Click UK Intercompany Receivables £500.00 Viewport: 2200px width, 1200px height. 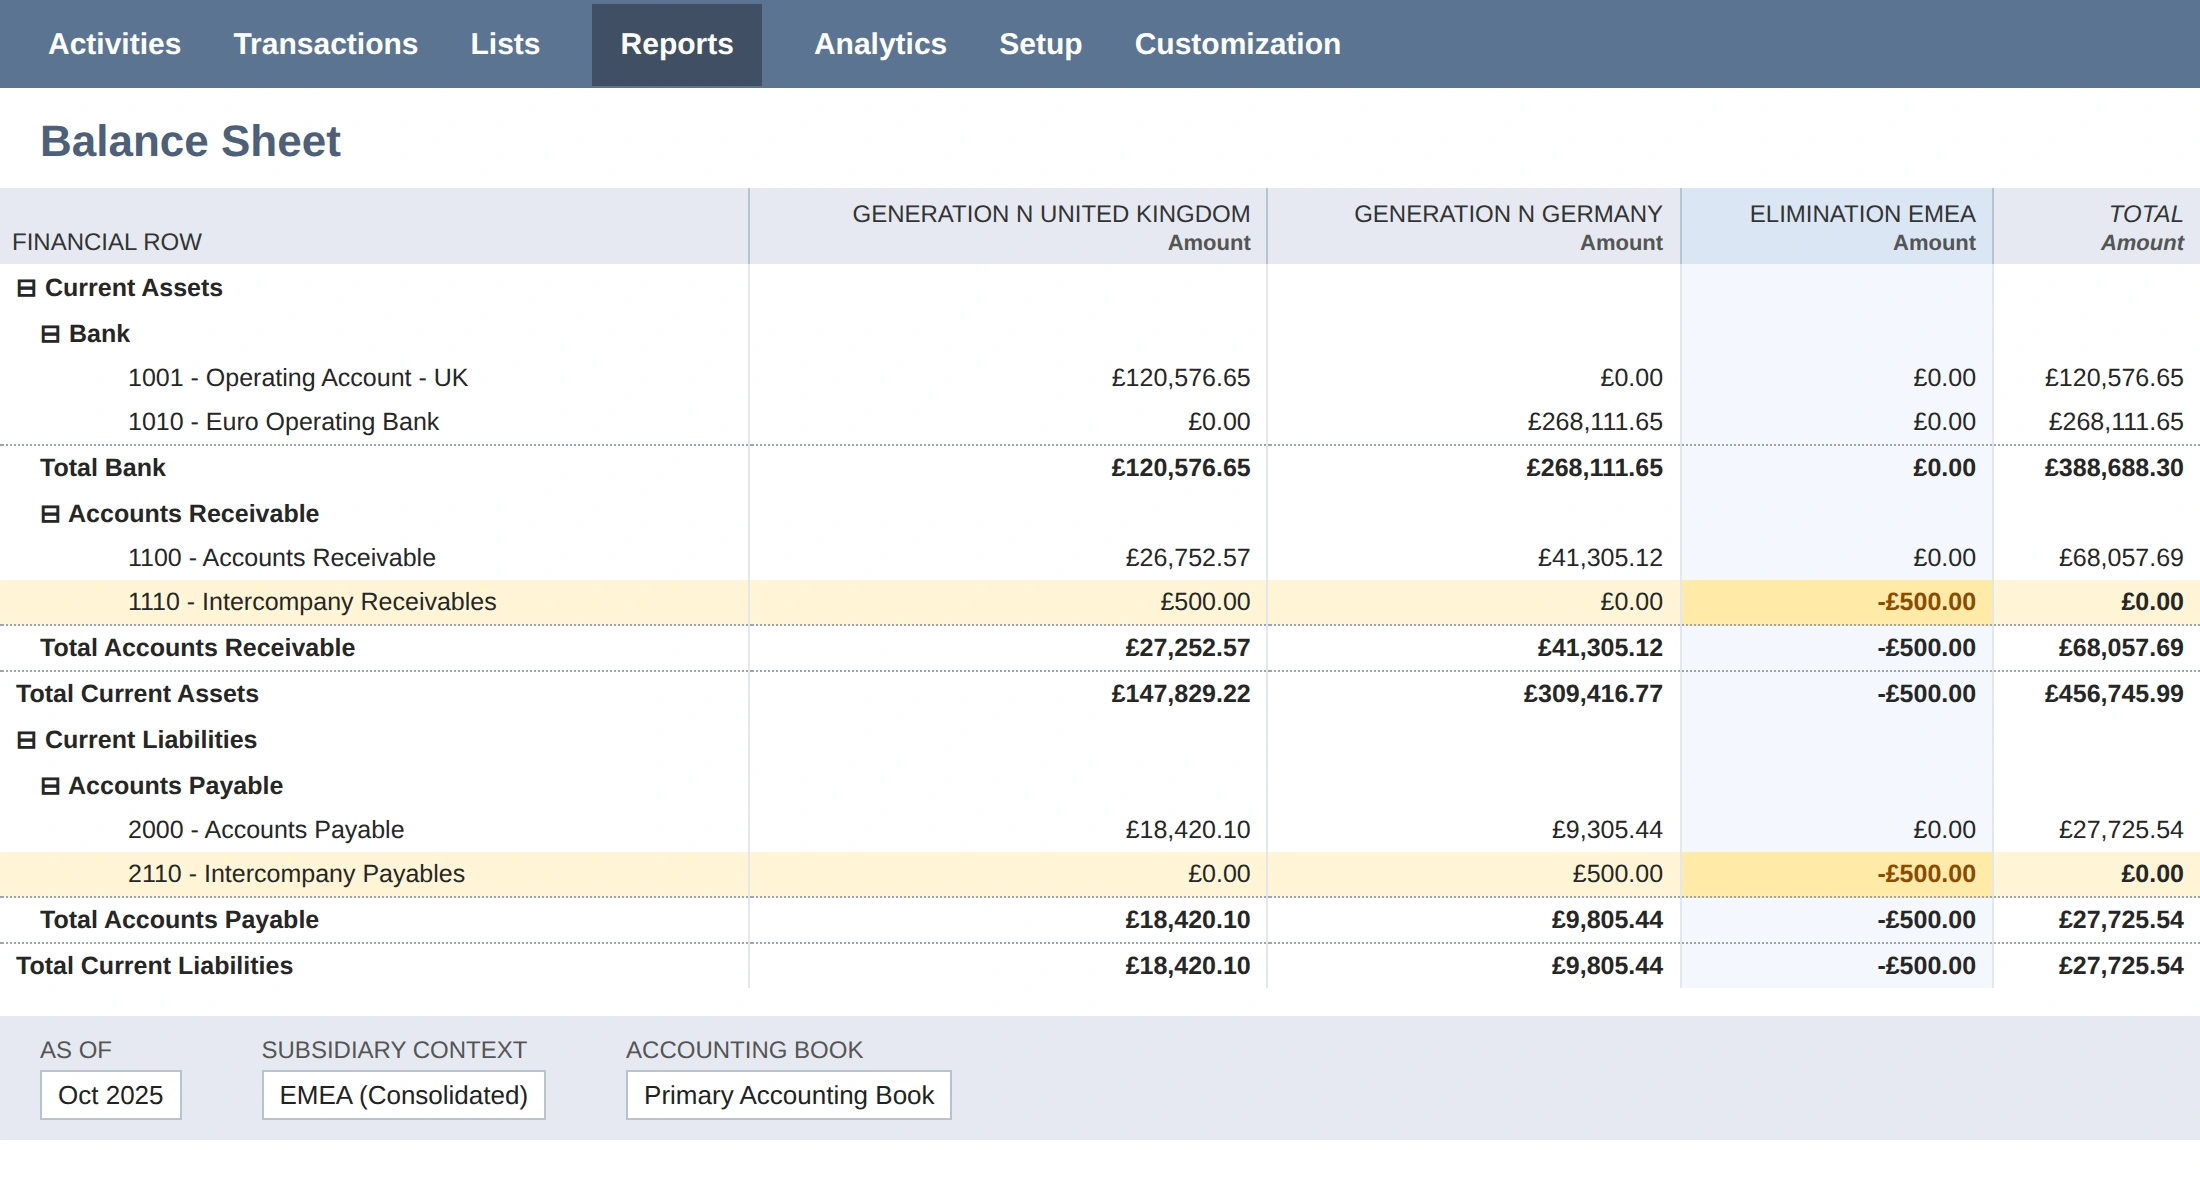click(1205, 602)
